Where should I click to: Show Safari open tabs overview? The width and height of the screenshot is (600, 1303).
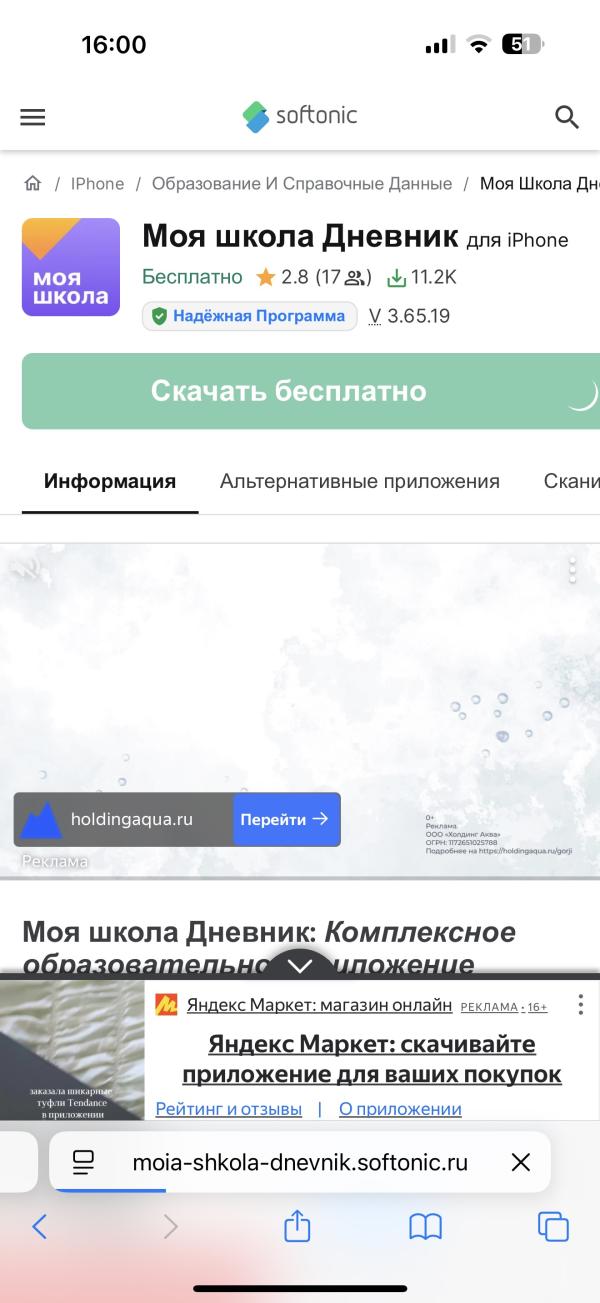point(553,1226)
